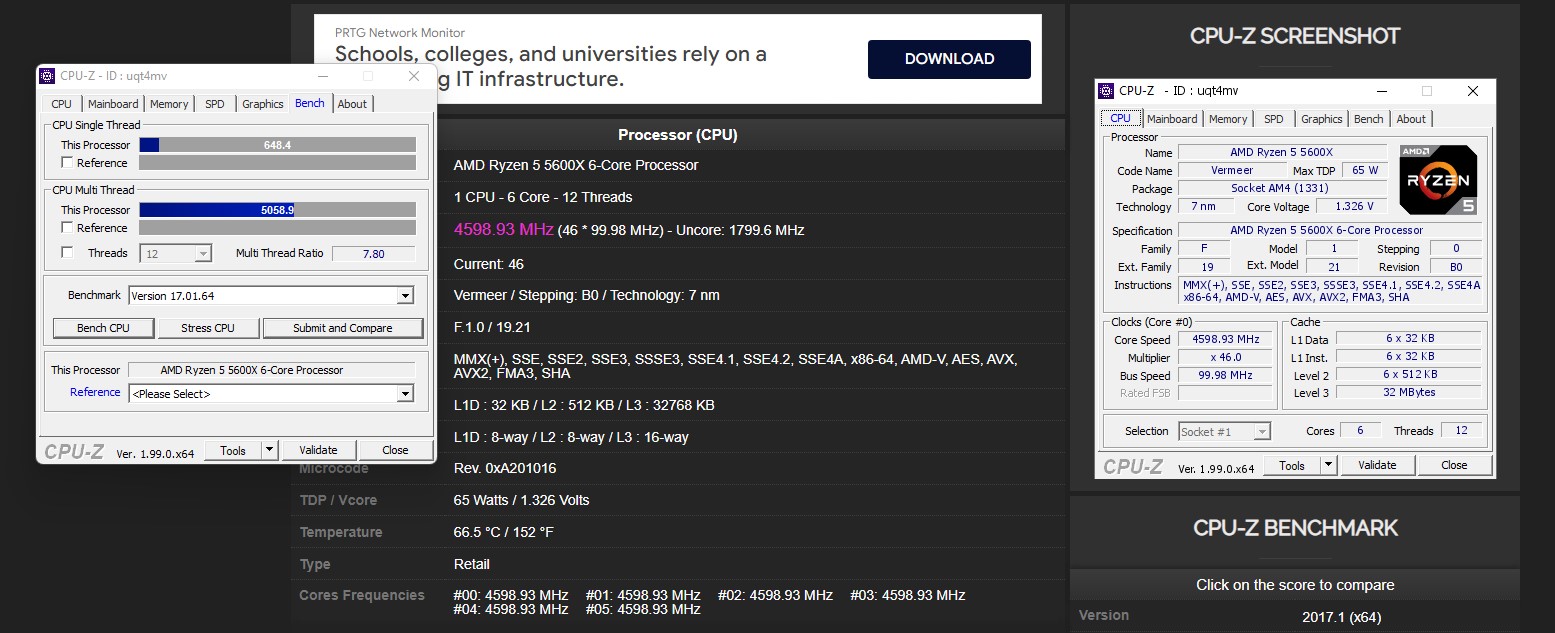Switch to Memory tab in Bench window
The image size is (1555, 633).
(x=169, y=104)
